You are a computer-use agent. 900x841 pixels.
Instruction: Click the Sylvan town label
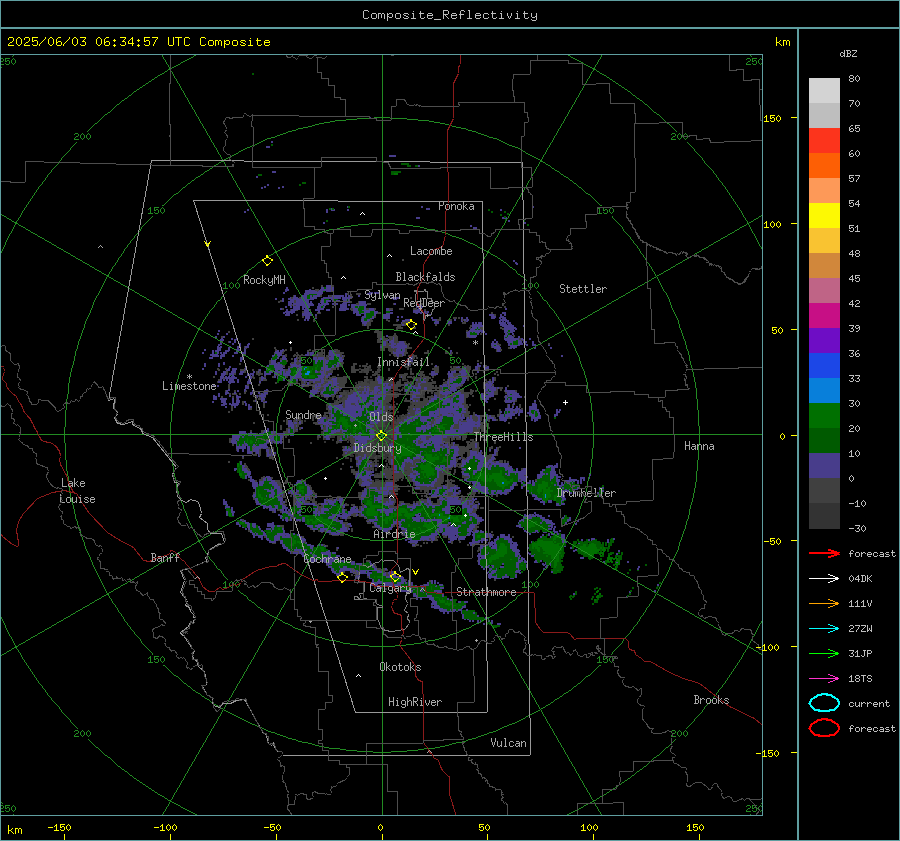[x=382, y=295]
